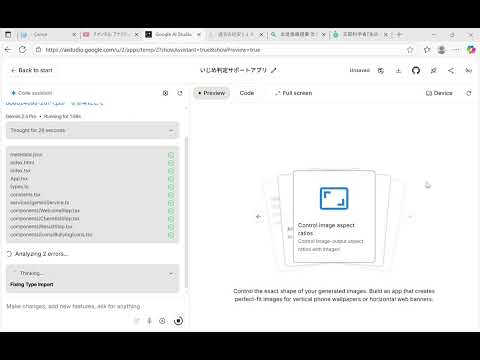Screen dimensions: 480x360
Task: Open metadata.json in file list
Action: (26, 155)
